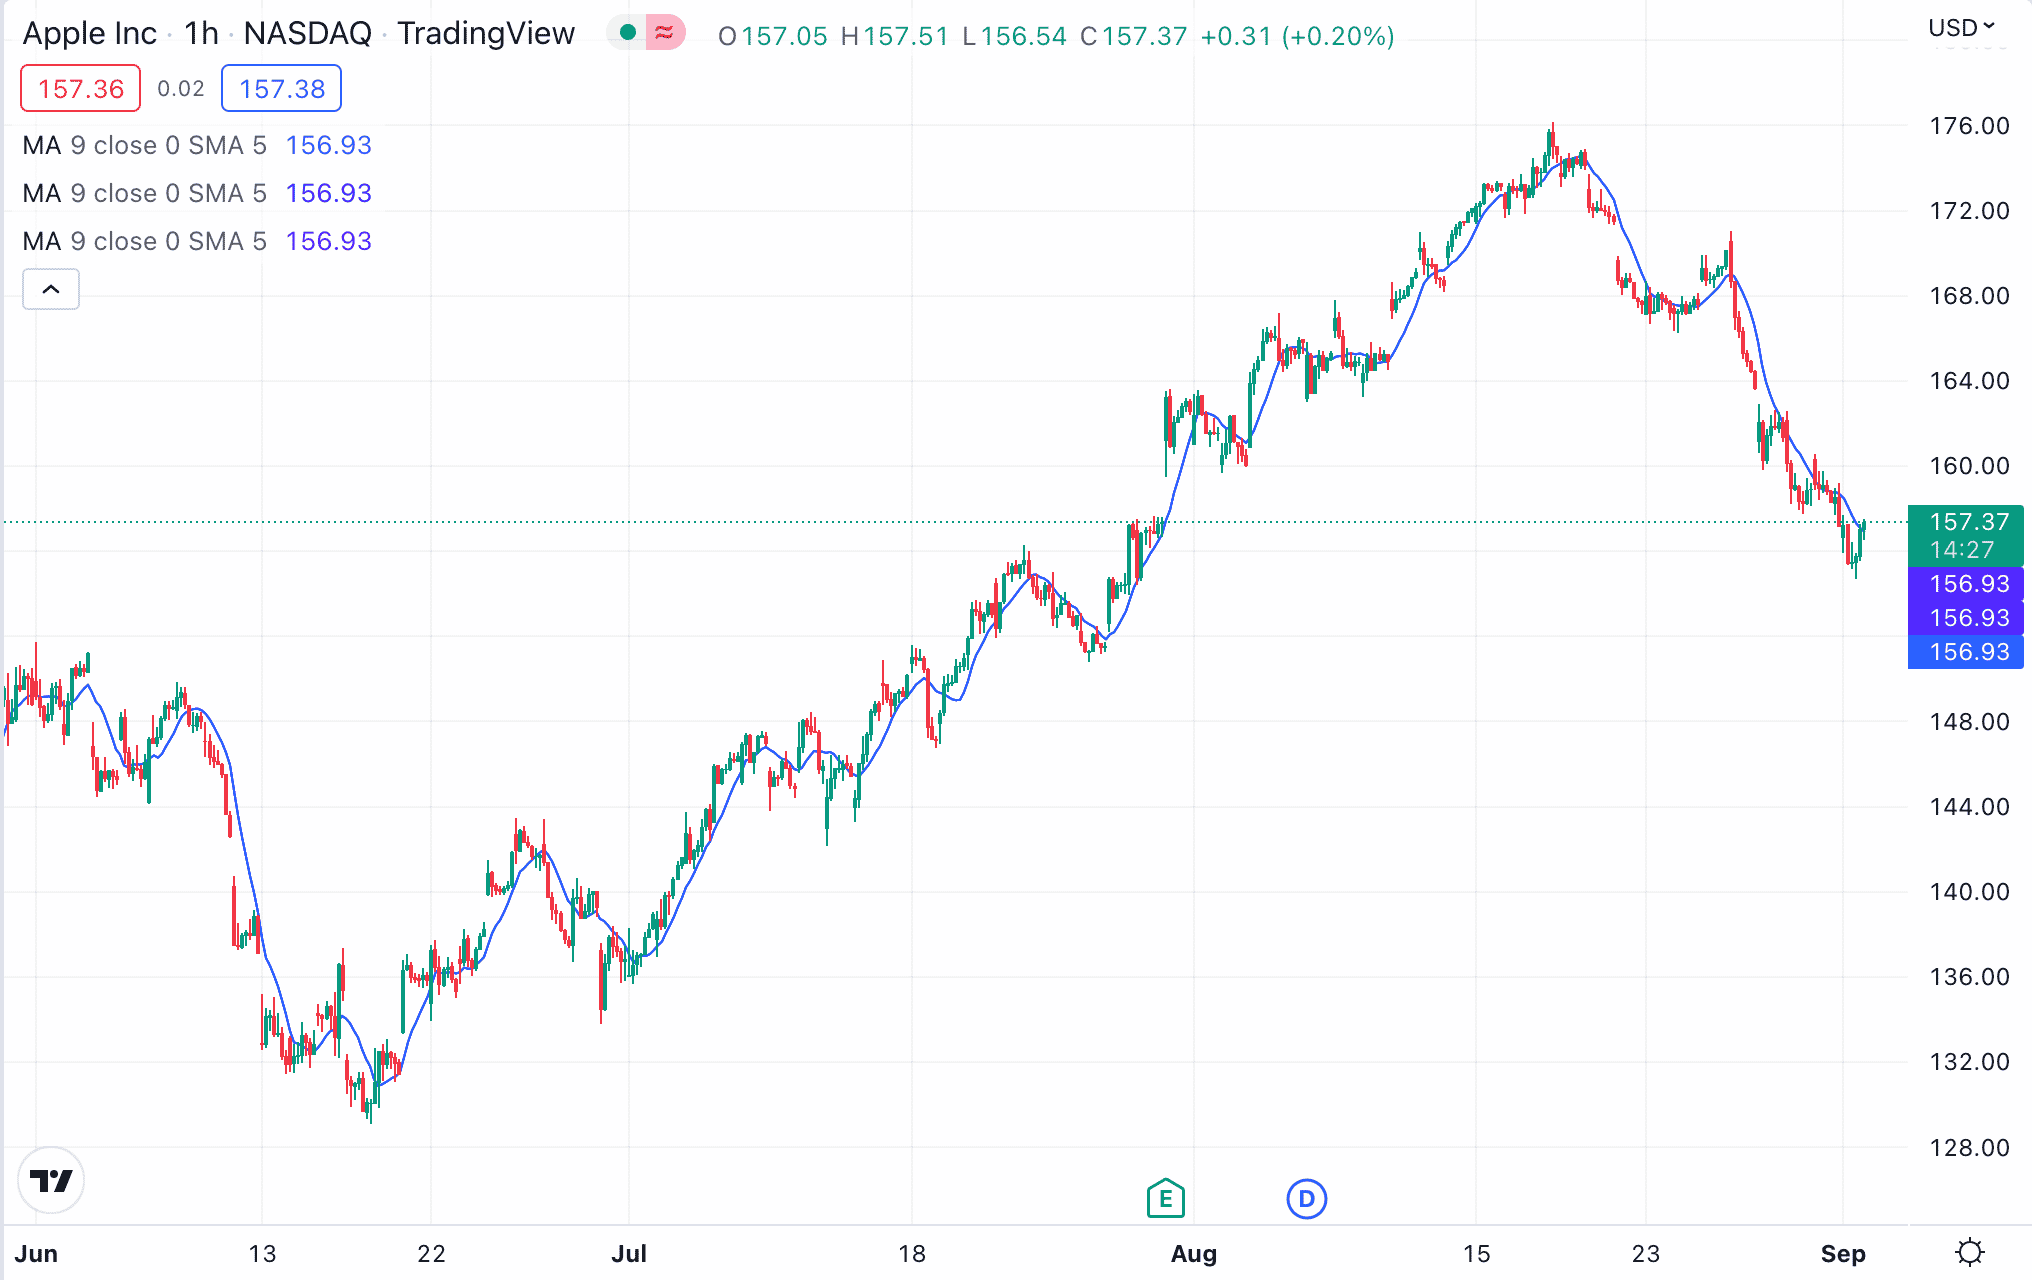Viewport: 2032px width, 1280px height.
Task: Click the blue 156.93 MA price label
Action: [x=1966, y=652]
